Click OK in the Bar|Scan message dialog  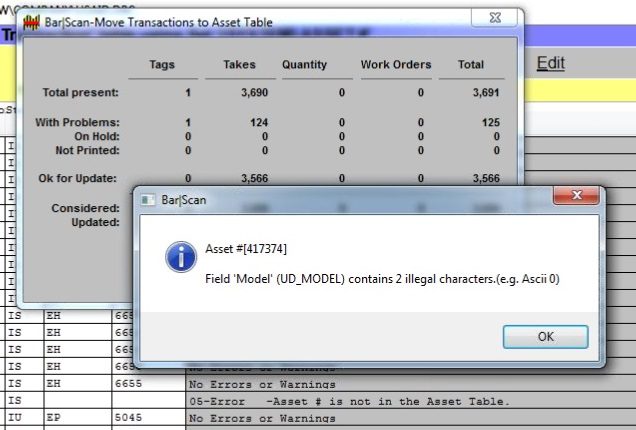coord(546,337)
